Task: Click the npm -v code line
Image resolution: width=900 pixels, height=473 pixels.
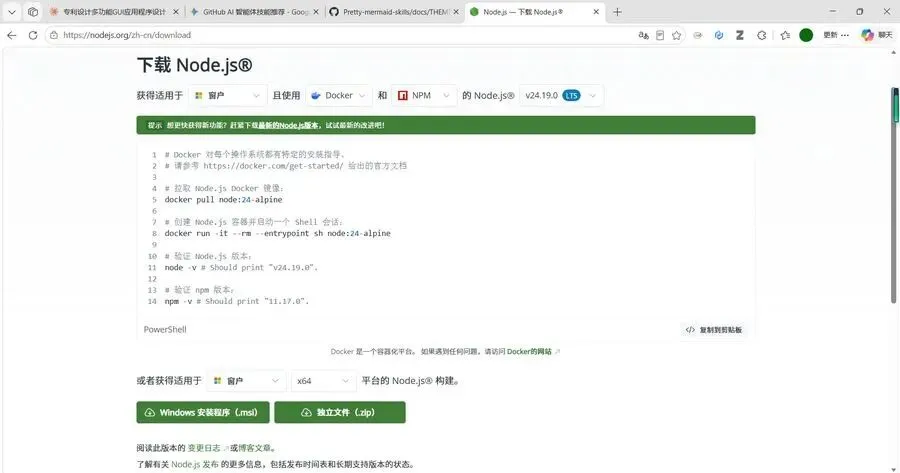Action: click(x=236, y=301)
